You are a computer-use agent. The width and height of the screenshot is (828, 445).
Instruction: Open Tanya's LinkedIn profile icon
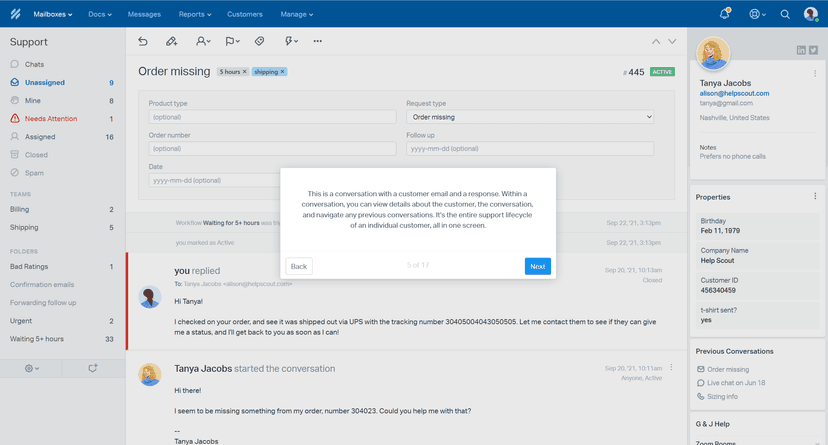(801, 50)
